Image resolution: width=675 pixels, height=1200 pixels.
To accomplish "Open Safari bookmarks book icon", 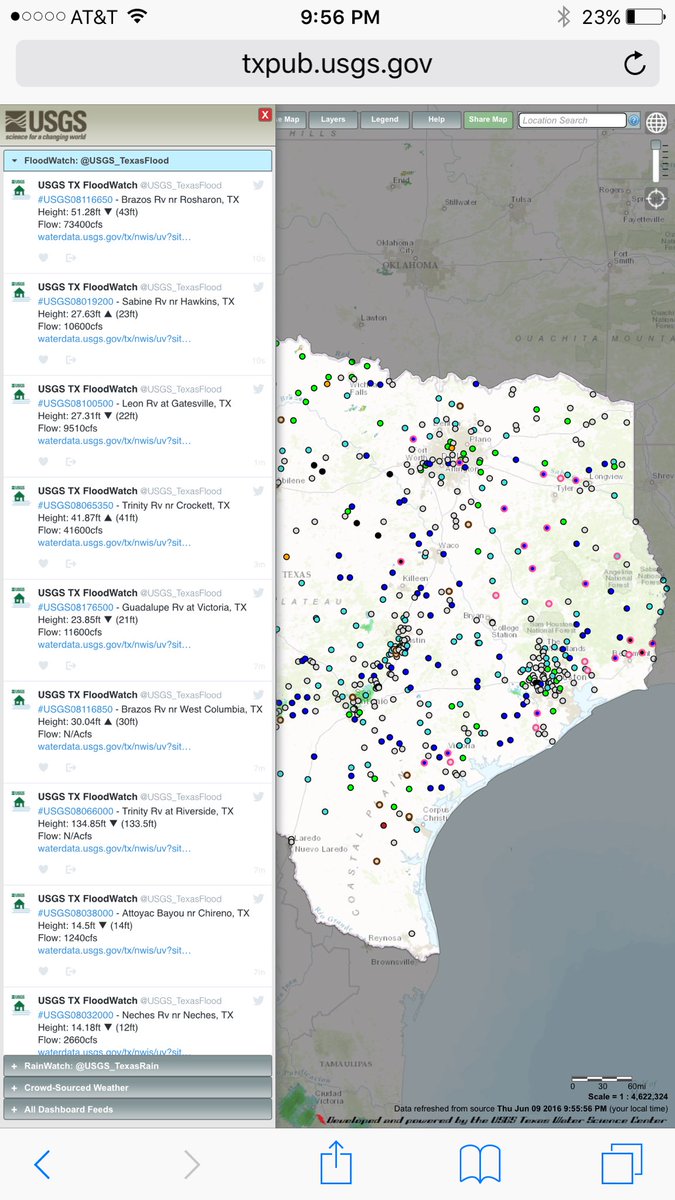I will [479, 1165].
